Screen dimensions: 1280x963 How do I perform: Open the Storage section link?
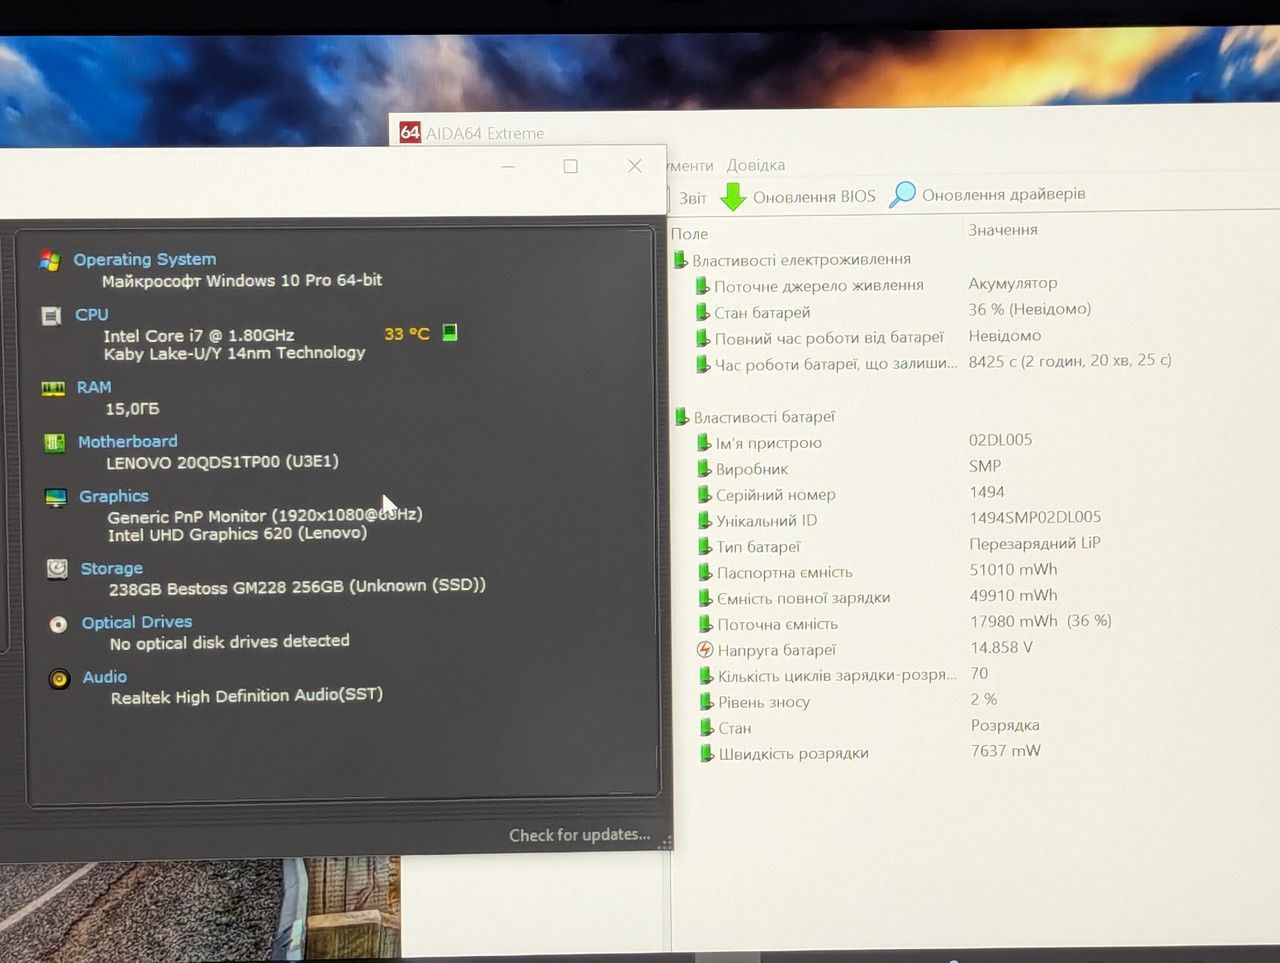pos(111,569)
